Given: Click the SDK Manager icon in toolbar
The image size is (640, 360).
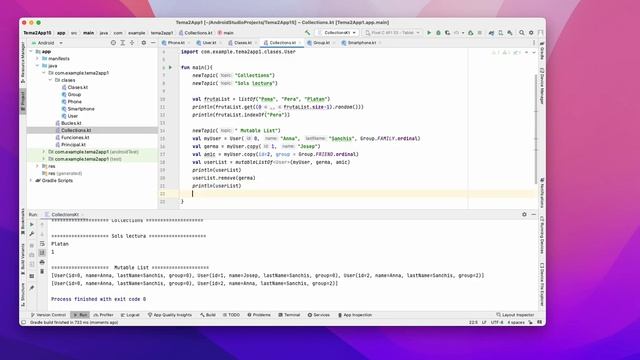Looking at the screenshot, I should [510, 33].
